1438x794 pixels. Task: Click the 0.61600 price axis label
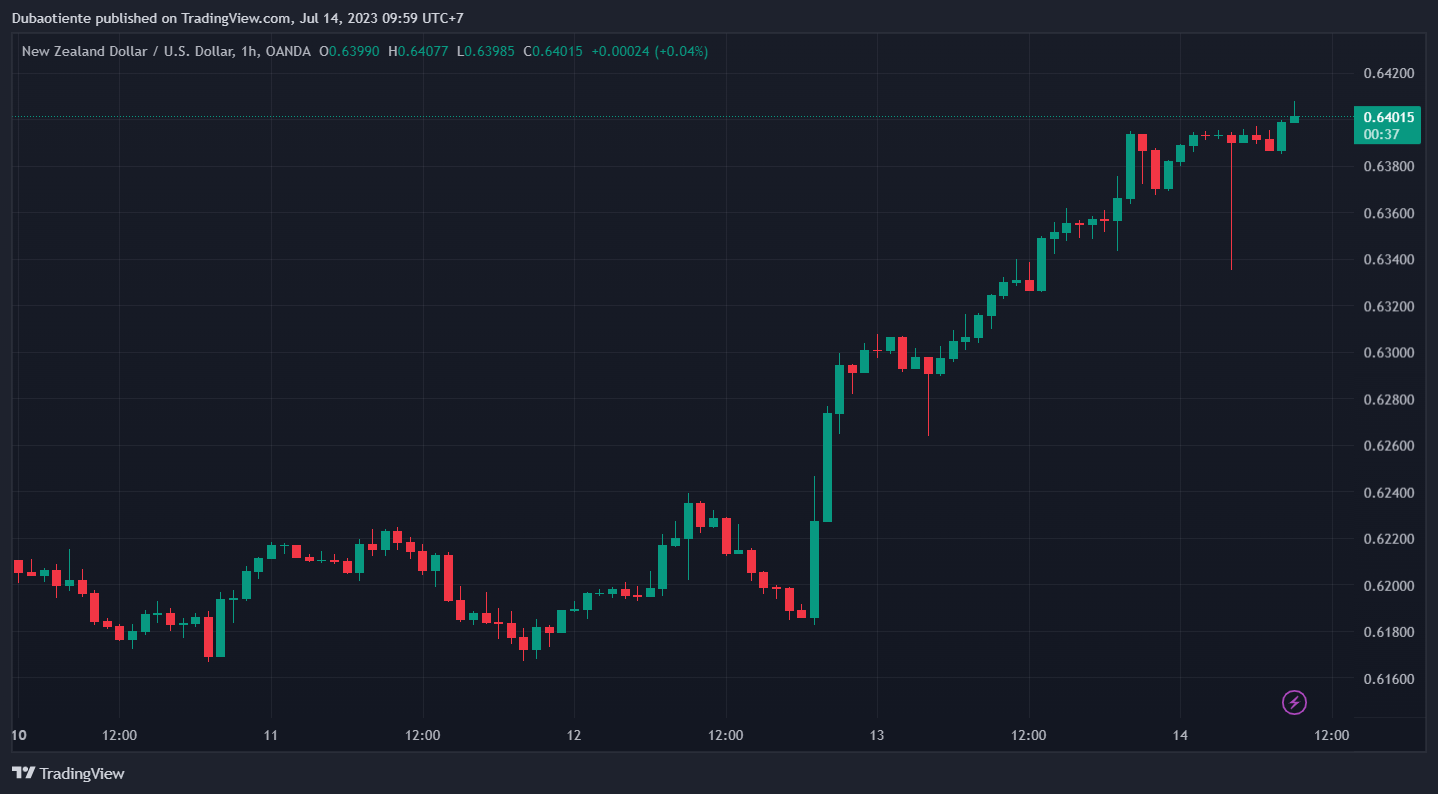point(1389,679)
